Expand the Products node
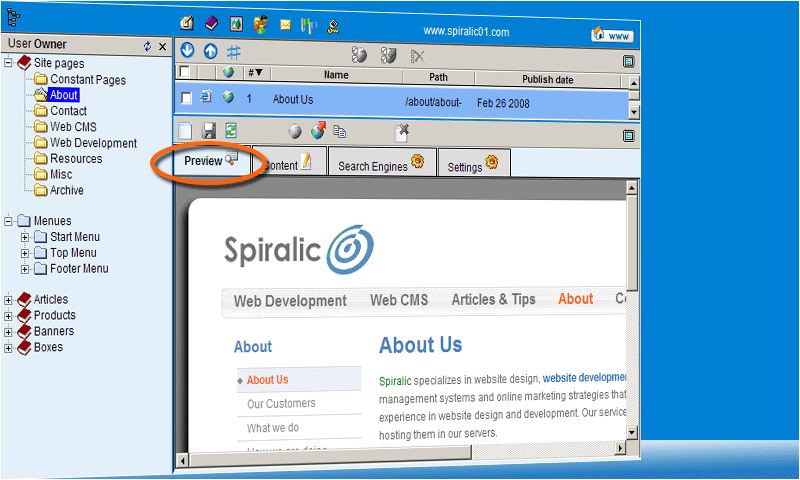 click(8, 316)
